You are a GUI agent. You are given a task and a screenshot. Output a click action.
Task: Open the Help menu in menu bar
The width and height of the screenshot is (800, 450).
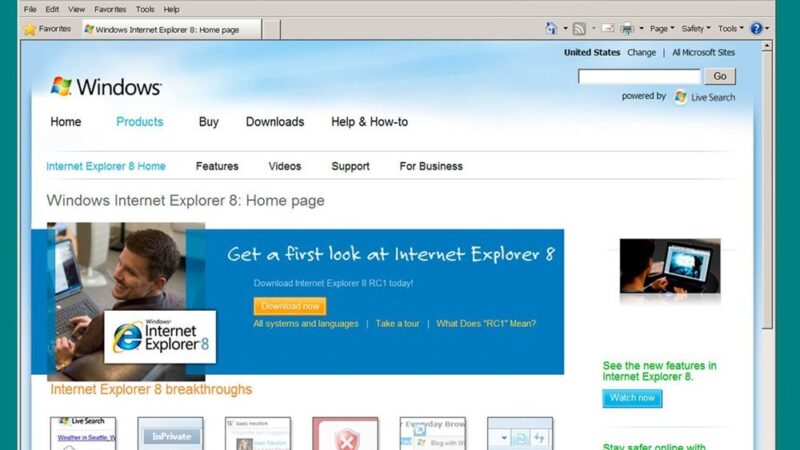click(171, 9)
